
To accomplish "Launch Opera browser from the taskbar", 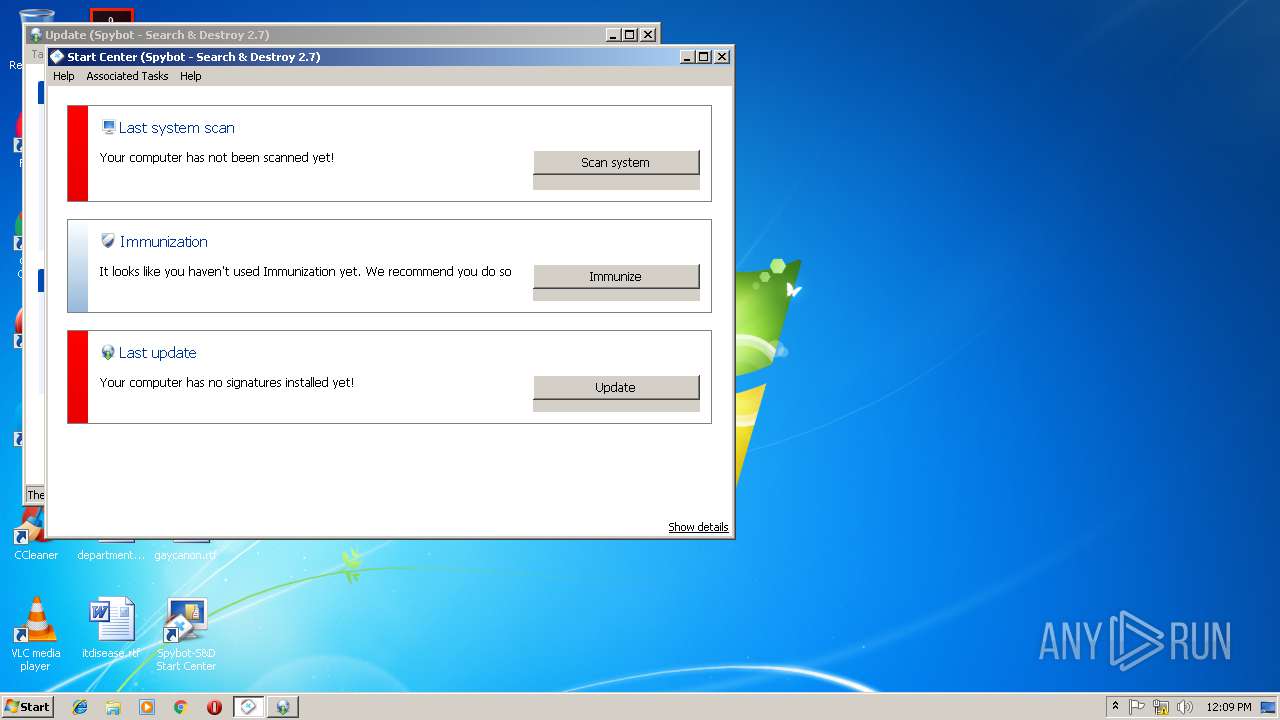I will pyautogui.click(x=214, y=707).
